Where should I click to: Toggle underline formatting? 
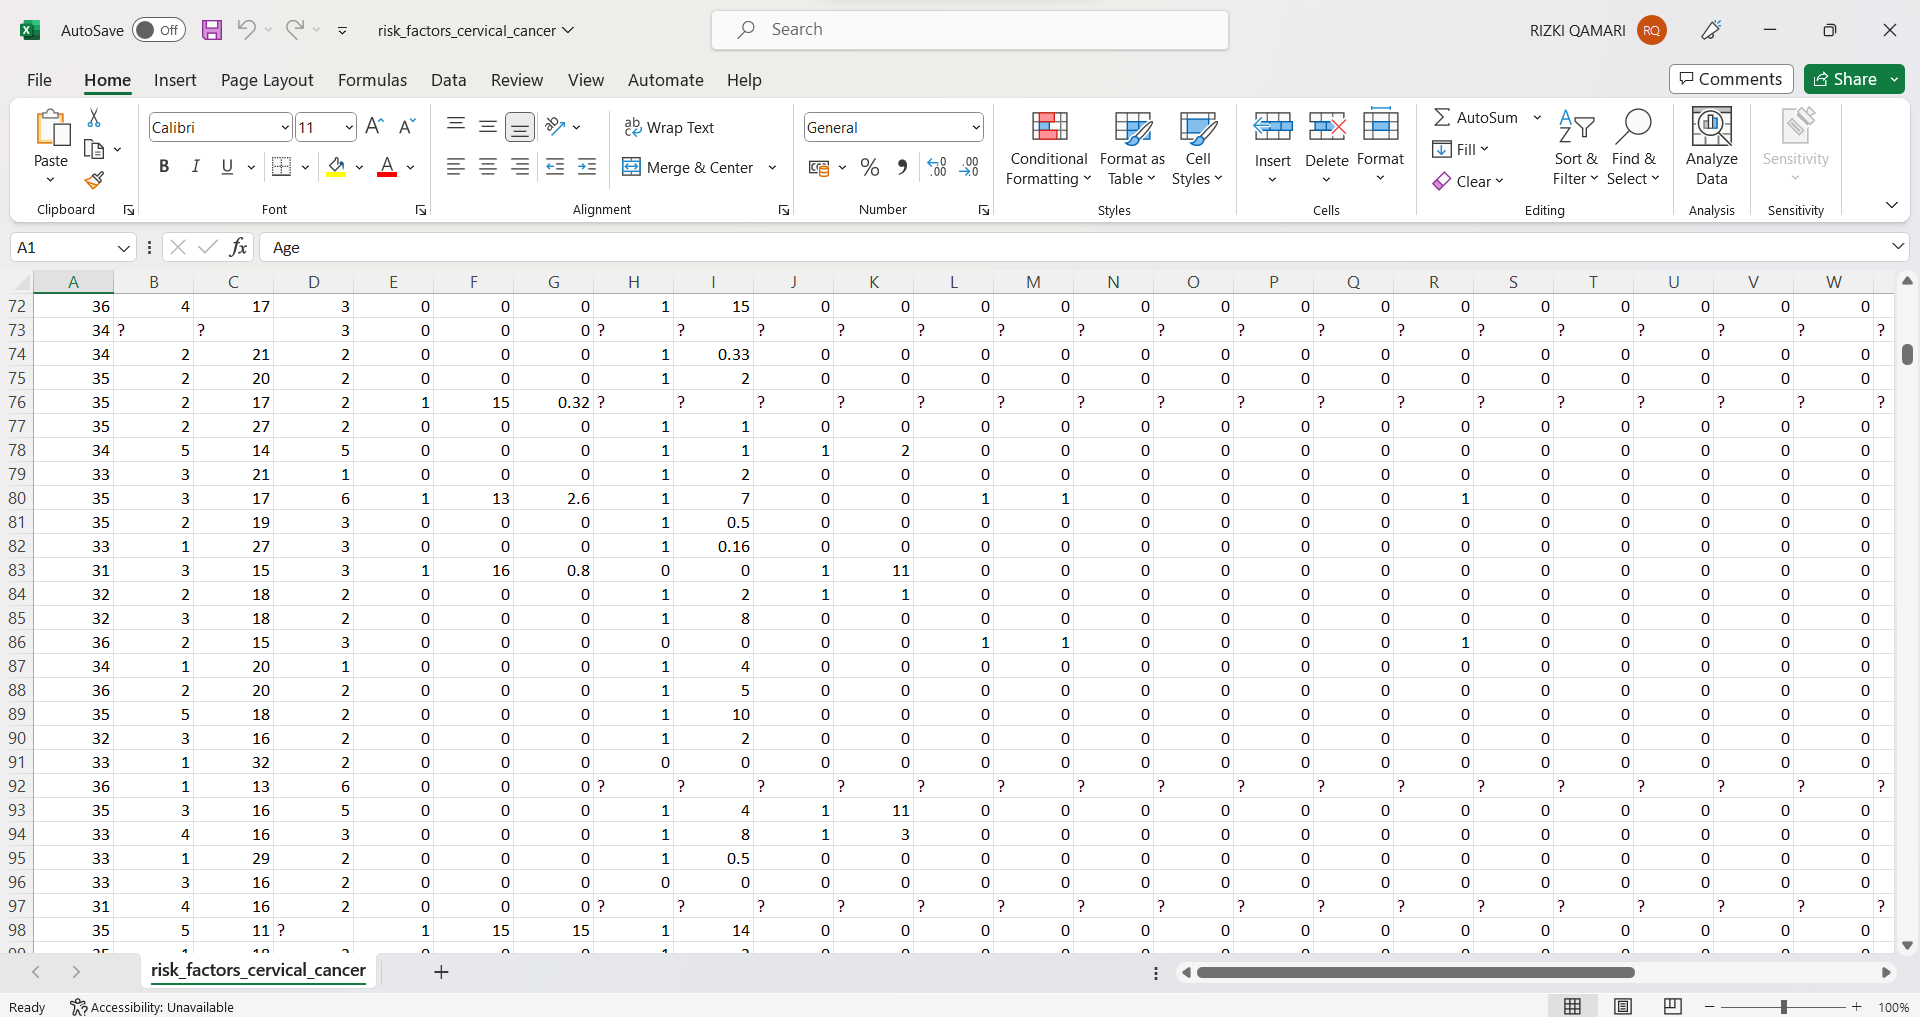coord(227,166)
